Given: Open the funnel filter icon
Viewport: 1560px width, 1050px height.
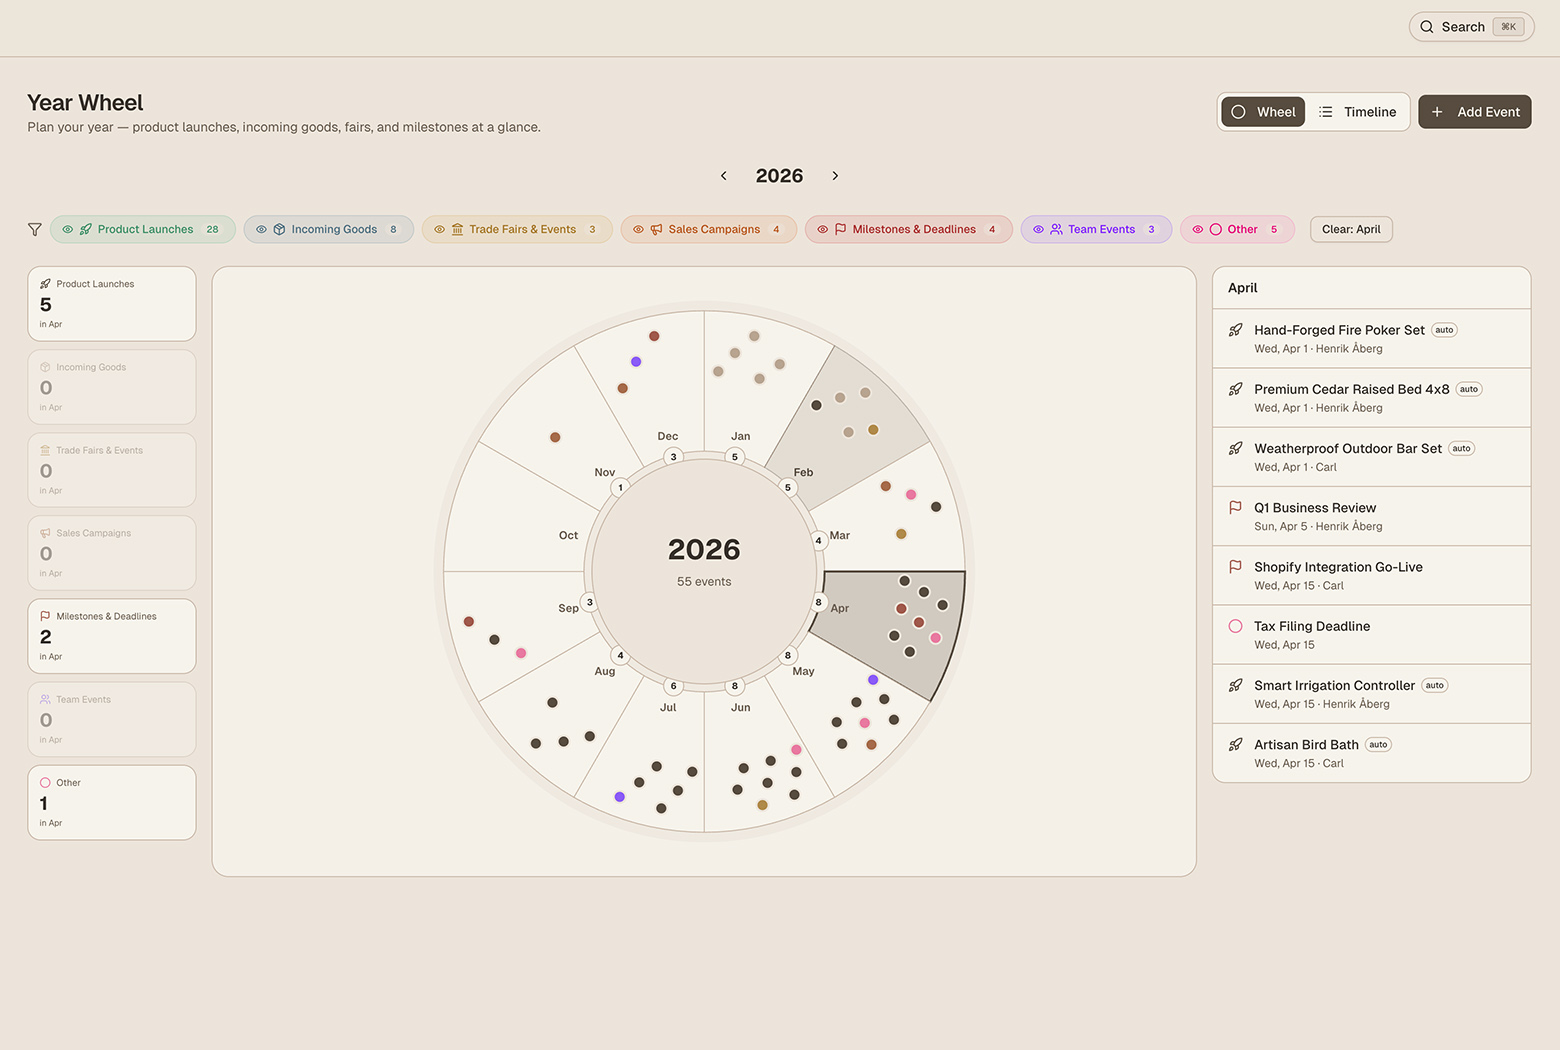Looking at the screenshot, I should (x=34, y=229).
